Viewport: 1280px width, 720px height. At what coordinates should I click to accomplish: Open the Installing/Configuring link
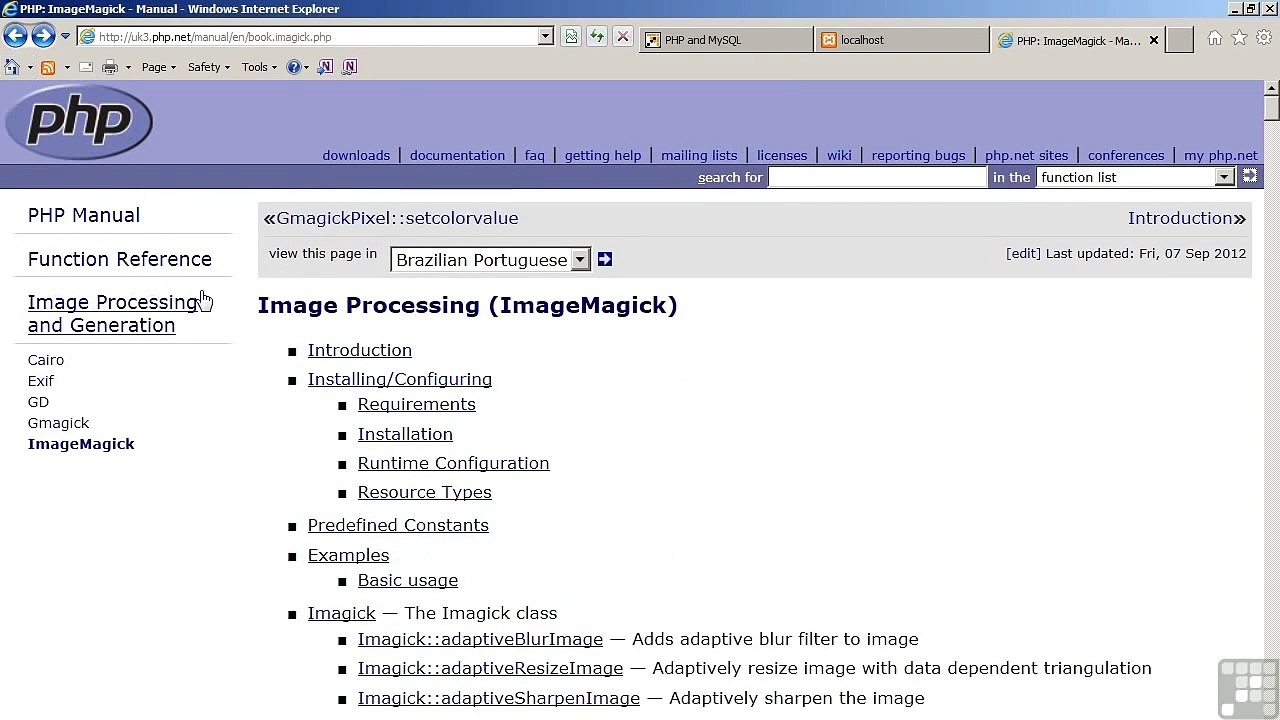tap(400, 379)
